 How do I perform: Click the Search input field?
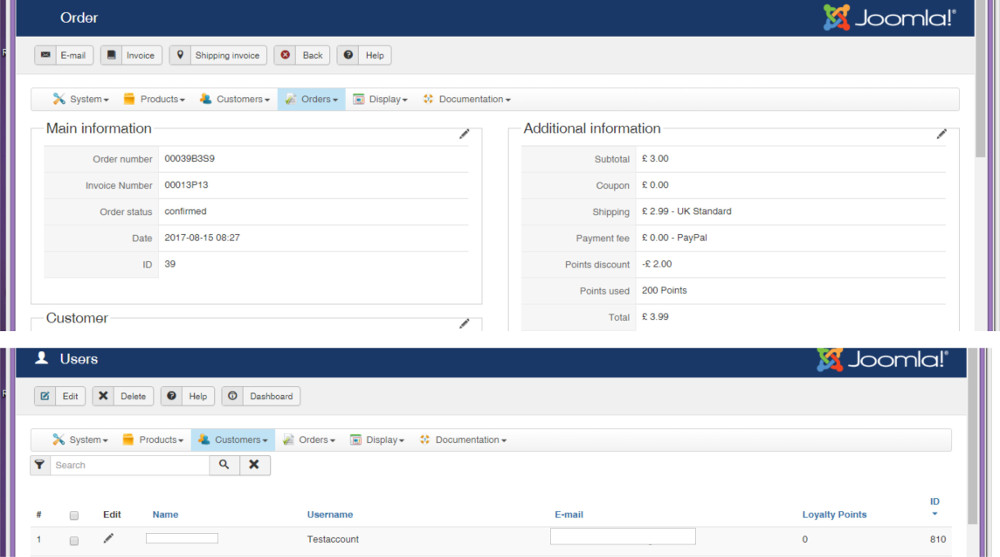[129, 465]
